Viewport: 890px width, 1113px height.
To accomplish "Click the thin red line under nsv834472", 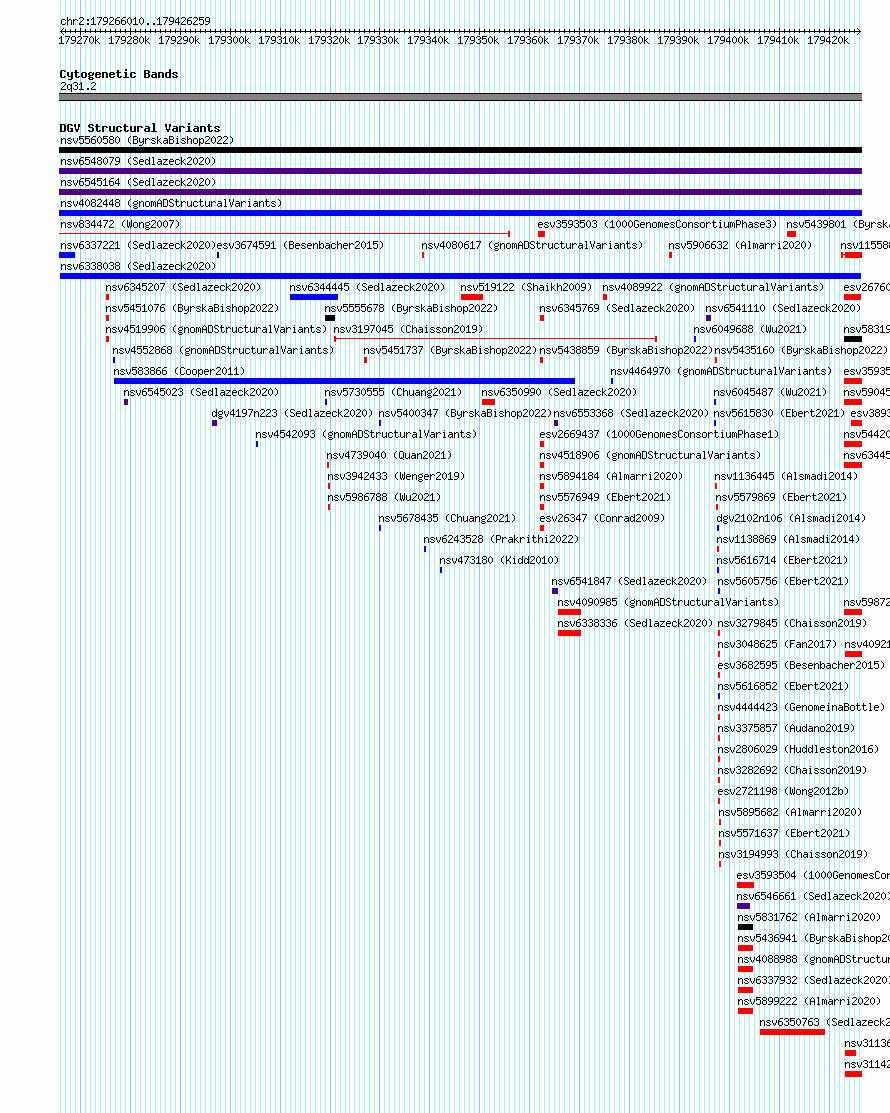I will click(x=285, y=234).
